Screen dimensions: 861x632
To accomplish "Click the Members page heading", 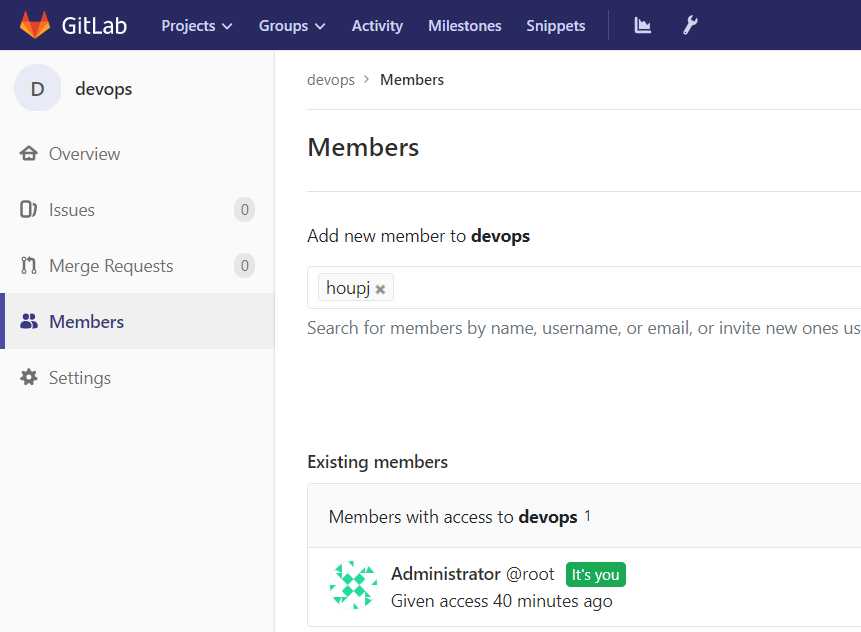I will (x=364, y=147).
